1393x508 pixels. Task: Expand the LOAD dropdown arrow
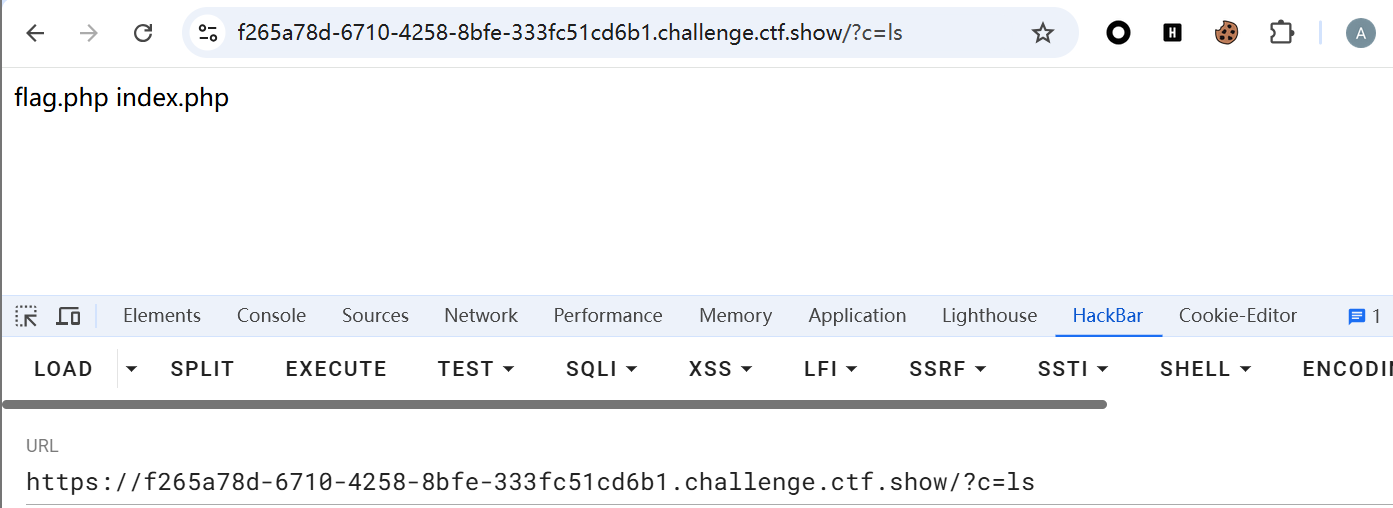coord(131,369)
